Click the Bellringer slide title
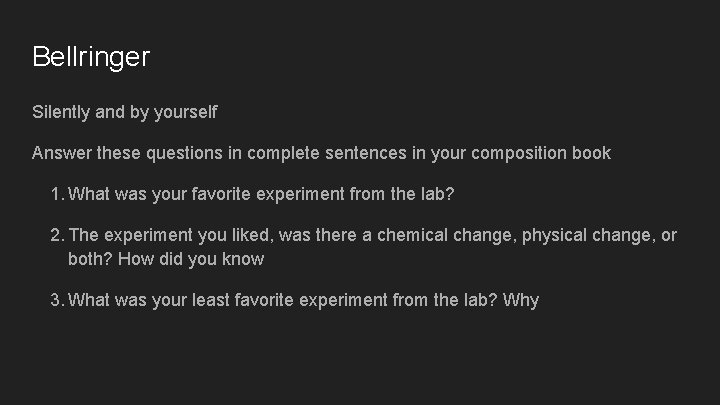This screenshot has height=405, width=720. pyautogui.click(x=91, y=57)
